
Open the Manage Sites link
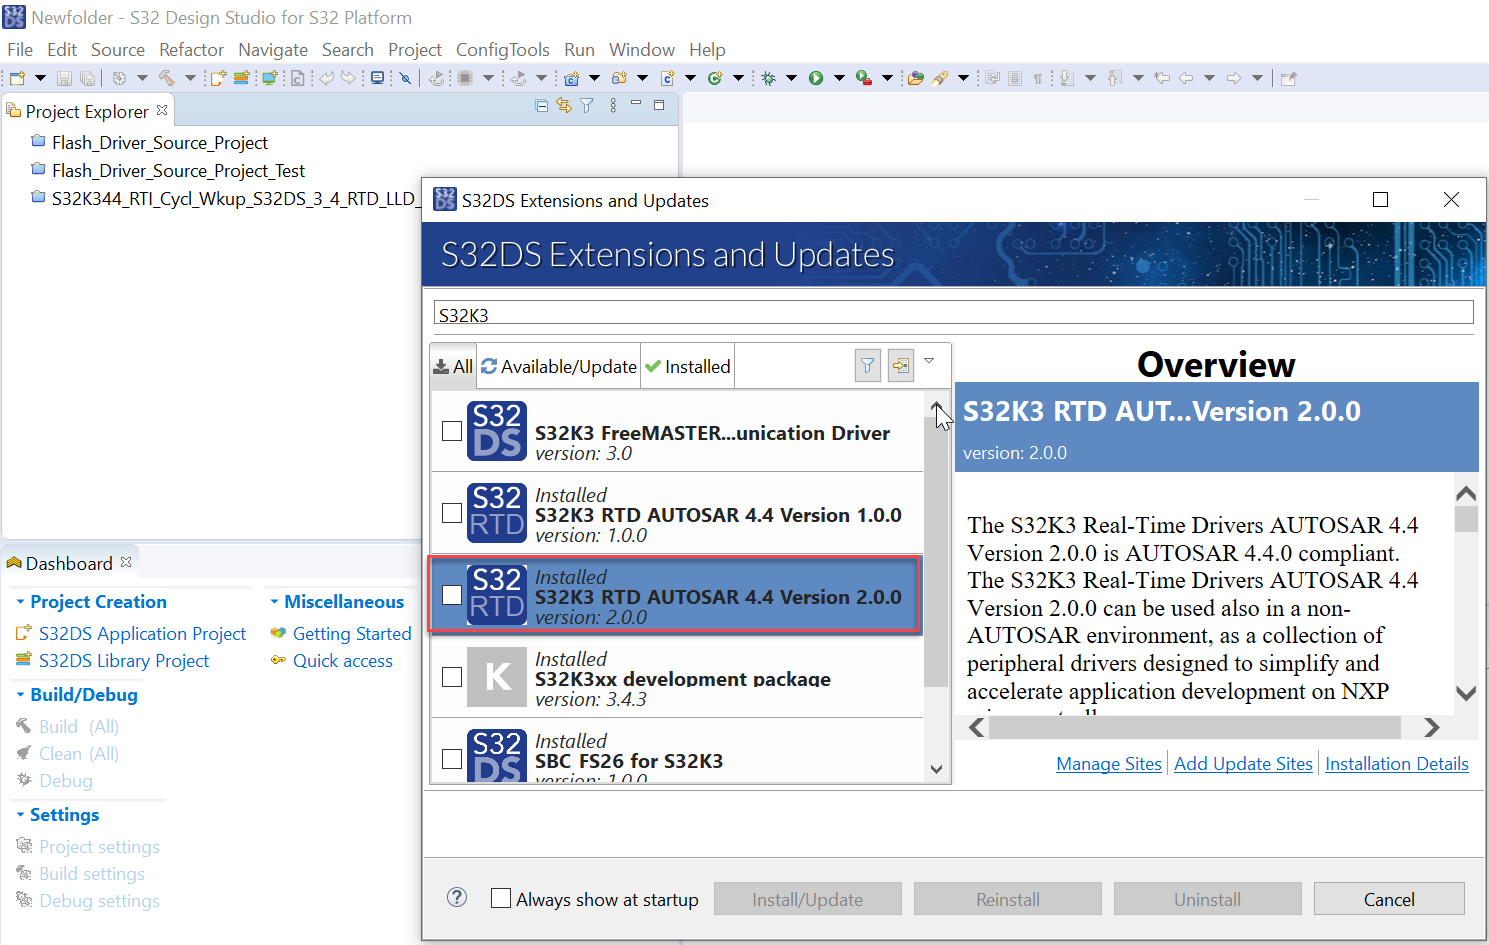1109,763
